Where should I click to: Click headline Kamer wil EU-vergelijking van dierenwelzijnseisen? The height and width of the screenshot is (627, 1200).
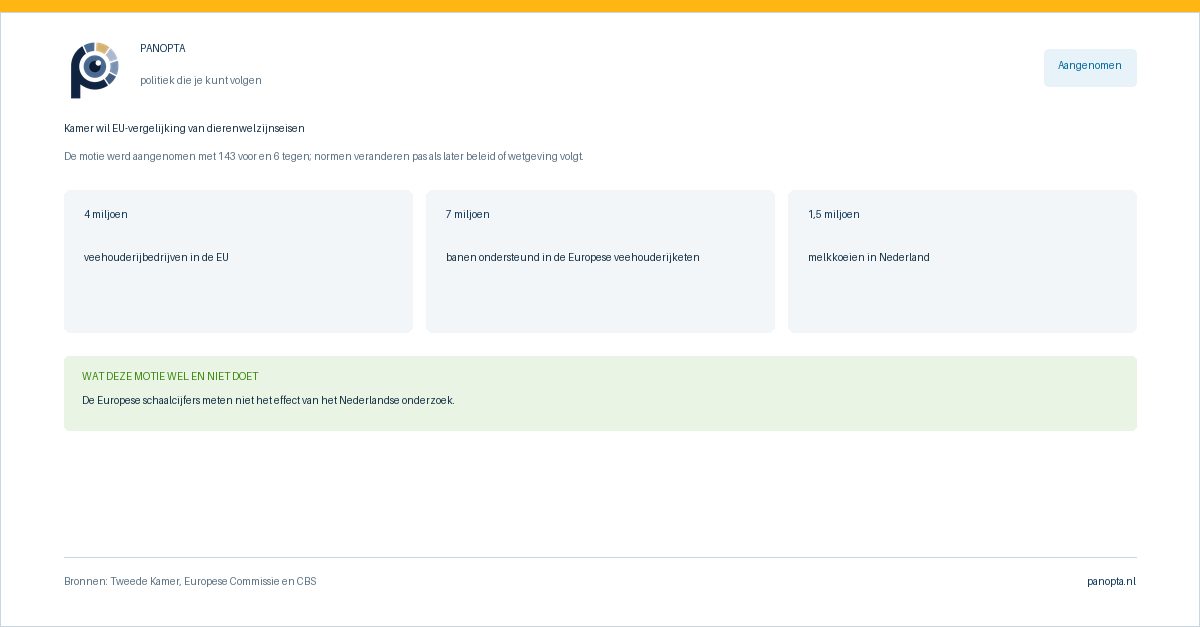point(184,129)
